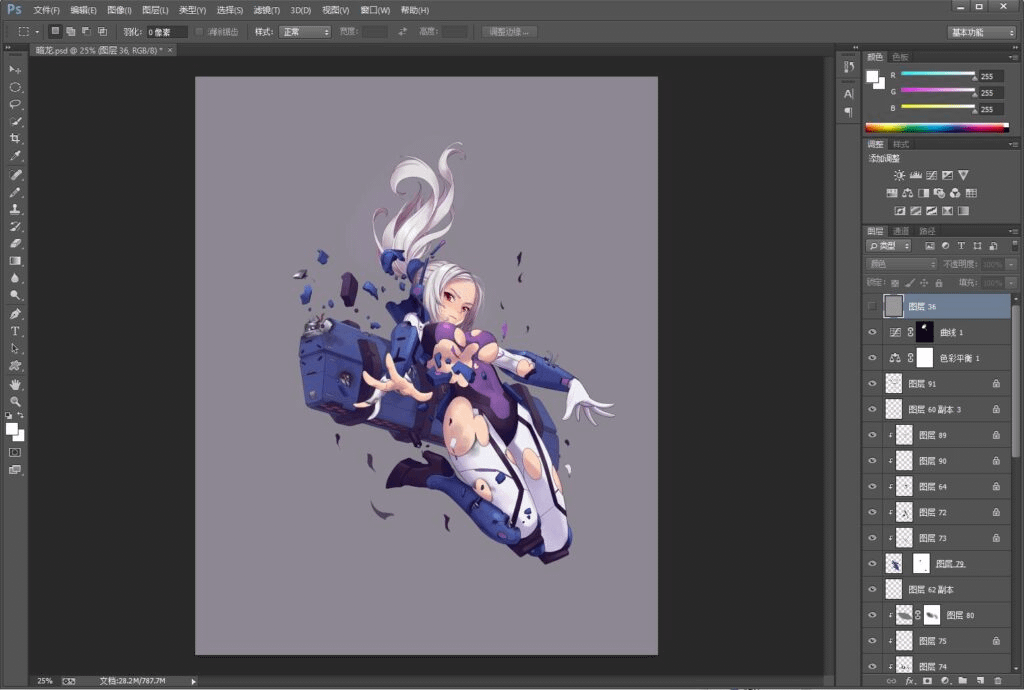Click the 调整边缘 button

(x=509, y=31)
